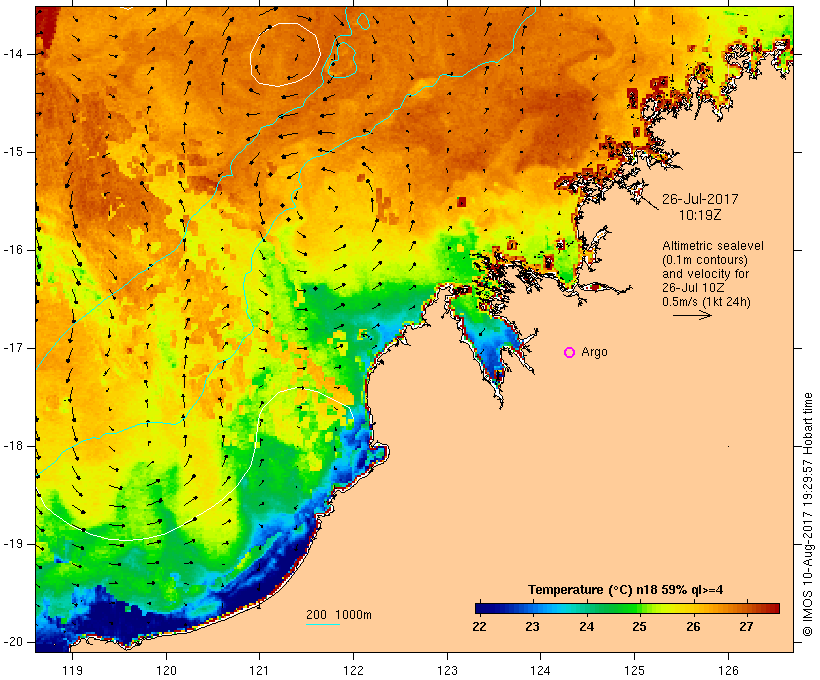Click the longitude label '126'
The height and width of the screenshot is (680, 820).
point(728,670)
